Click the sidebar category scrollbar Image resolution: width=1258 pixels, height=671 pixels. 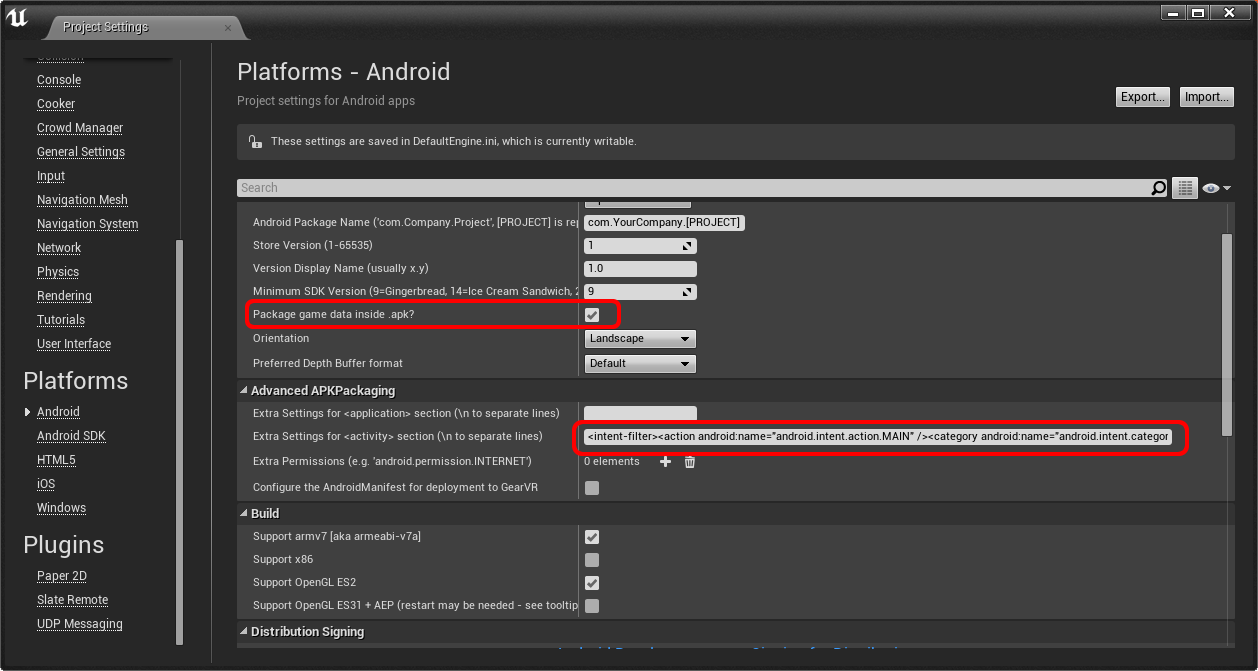click(180, 443)
